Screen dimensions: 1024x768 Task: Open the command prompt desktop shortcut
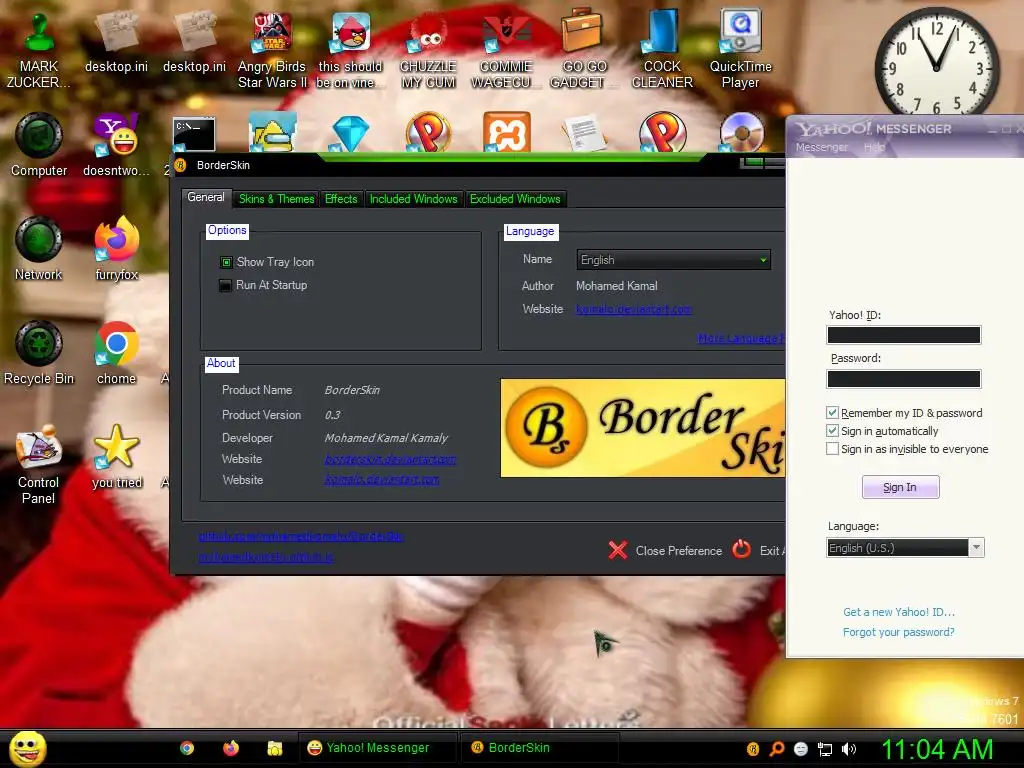click(194, 134)
